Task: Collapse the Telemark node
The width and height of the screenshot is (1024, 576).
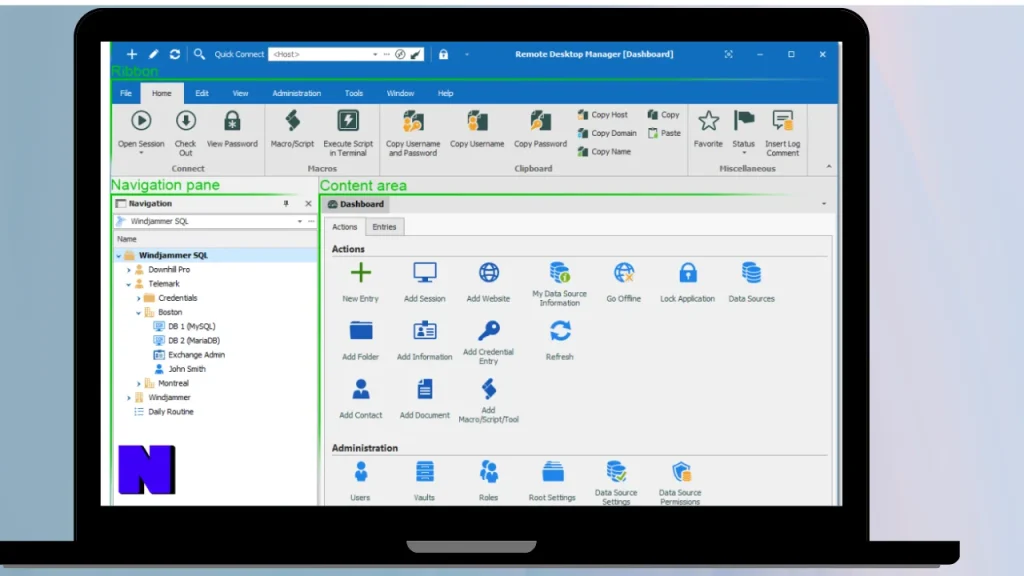Action: click(x=129, y=284)
